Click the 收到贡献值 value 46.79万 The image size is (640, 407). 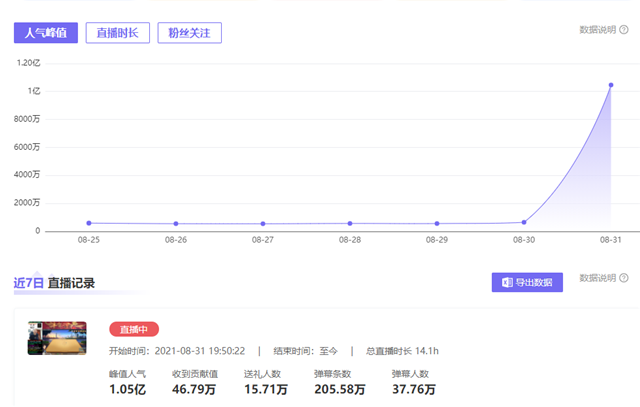tap(195, 389)
